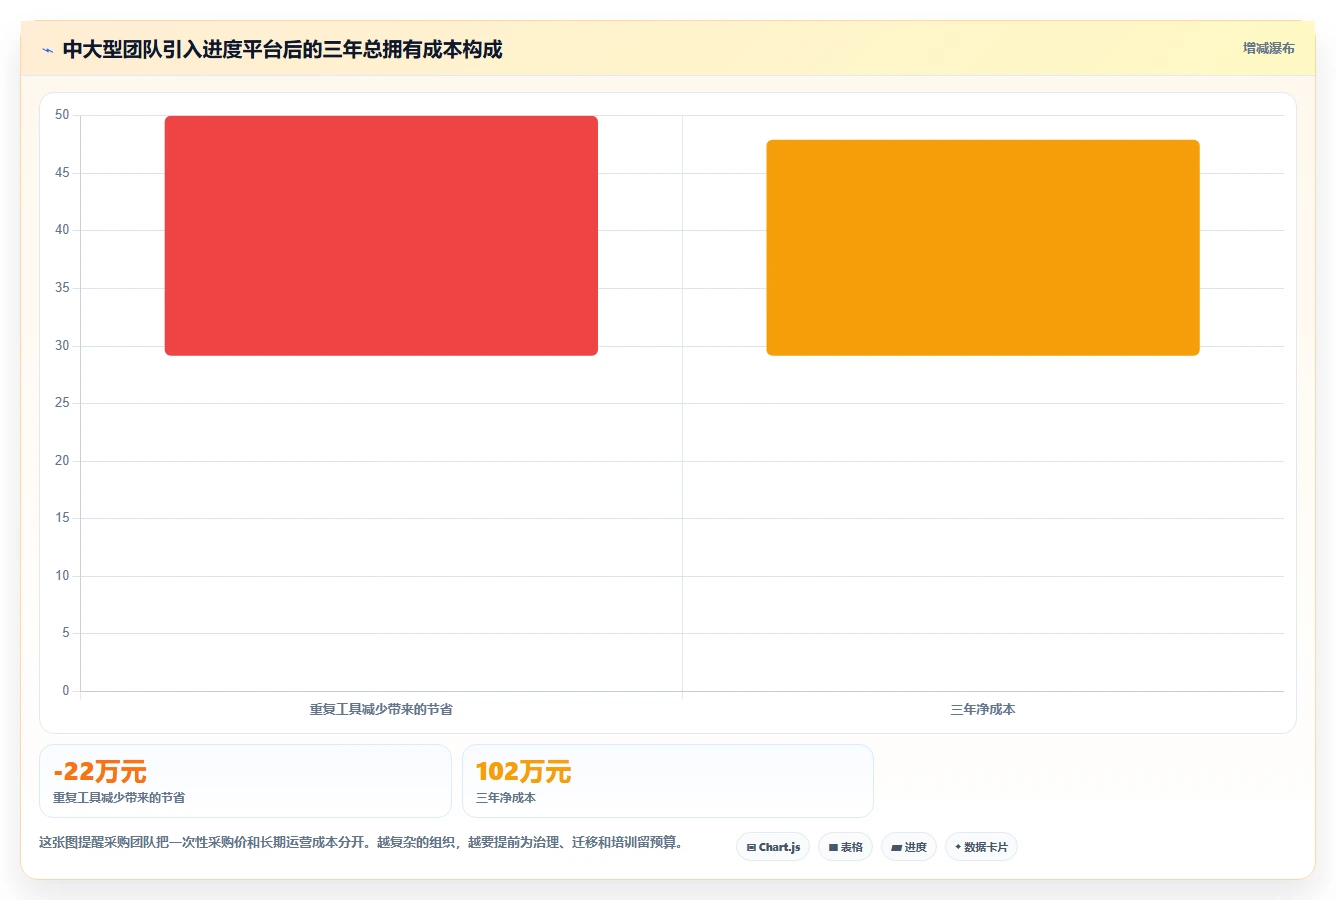Click the 102万元 data card
Screen dimensions: 1336x900
click(x=668, y=781)
